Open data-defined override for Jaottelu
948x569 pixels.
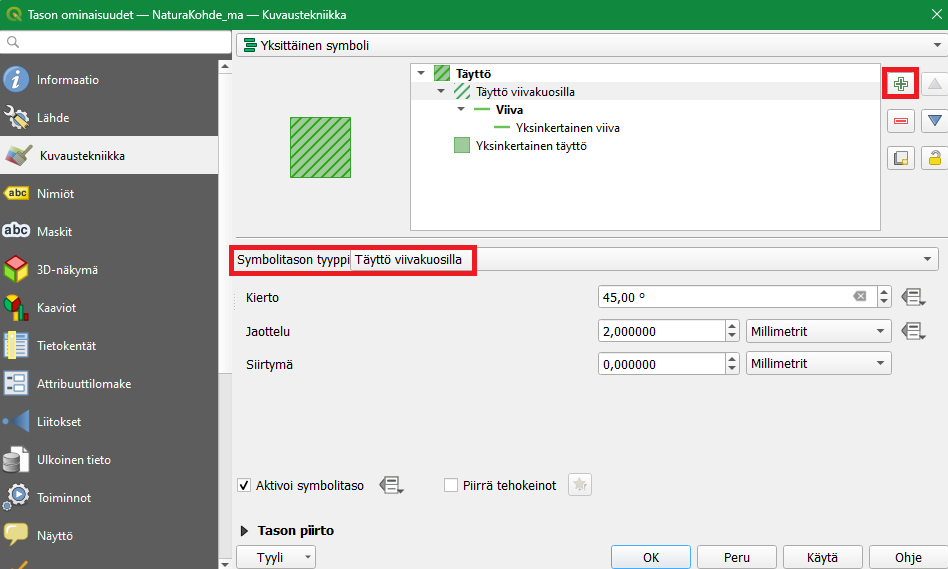pos(911,331)
